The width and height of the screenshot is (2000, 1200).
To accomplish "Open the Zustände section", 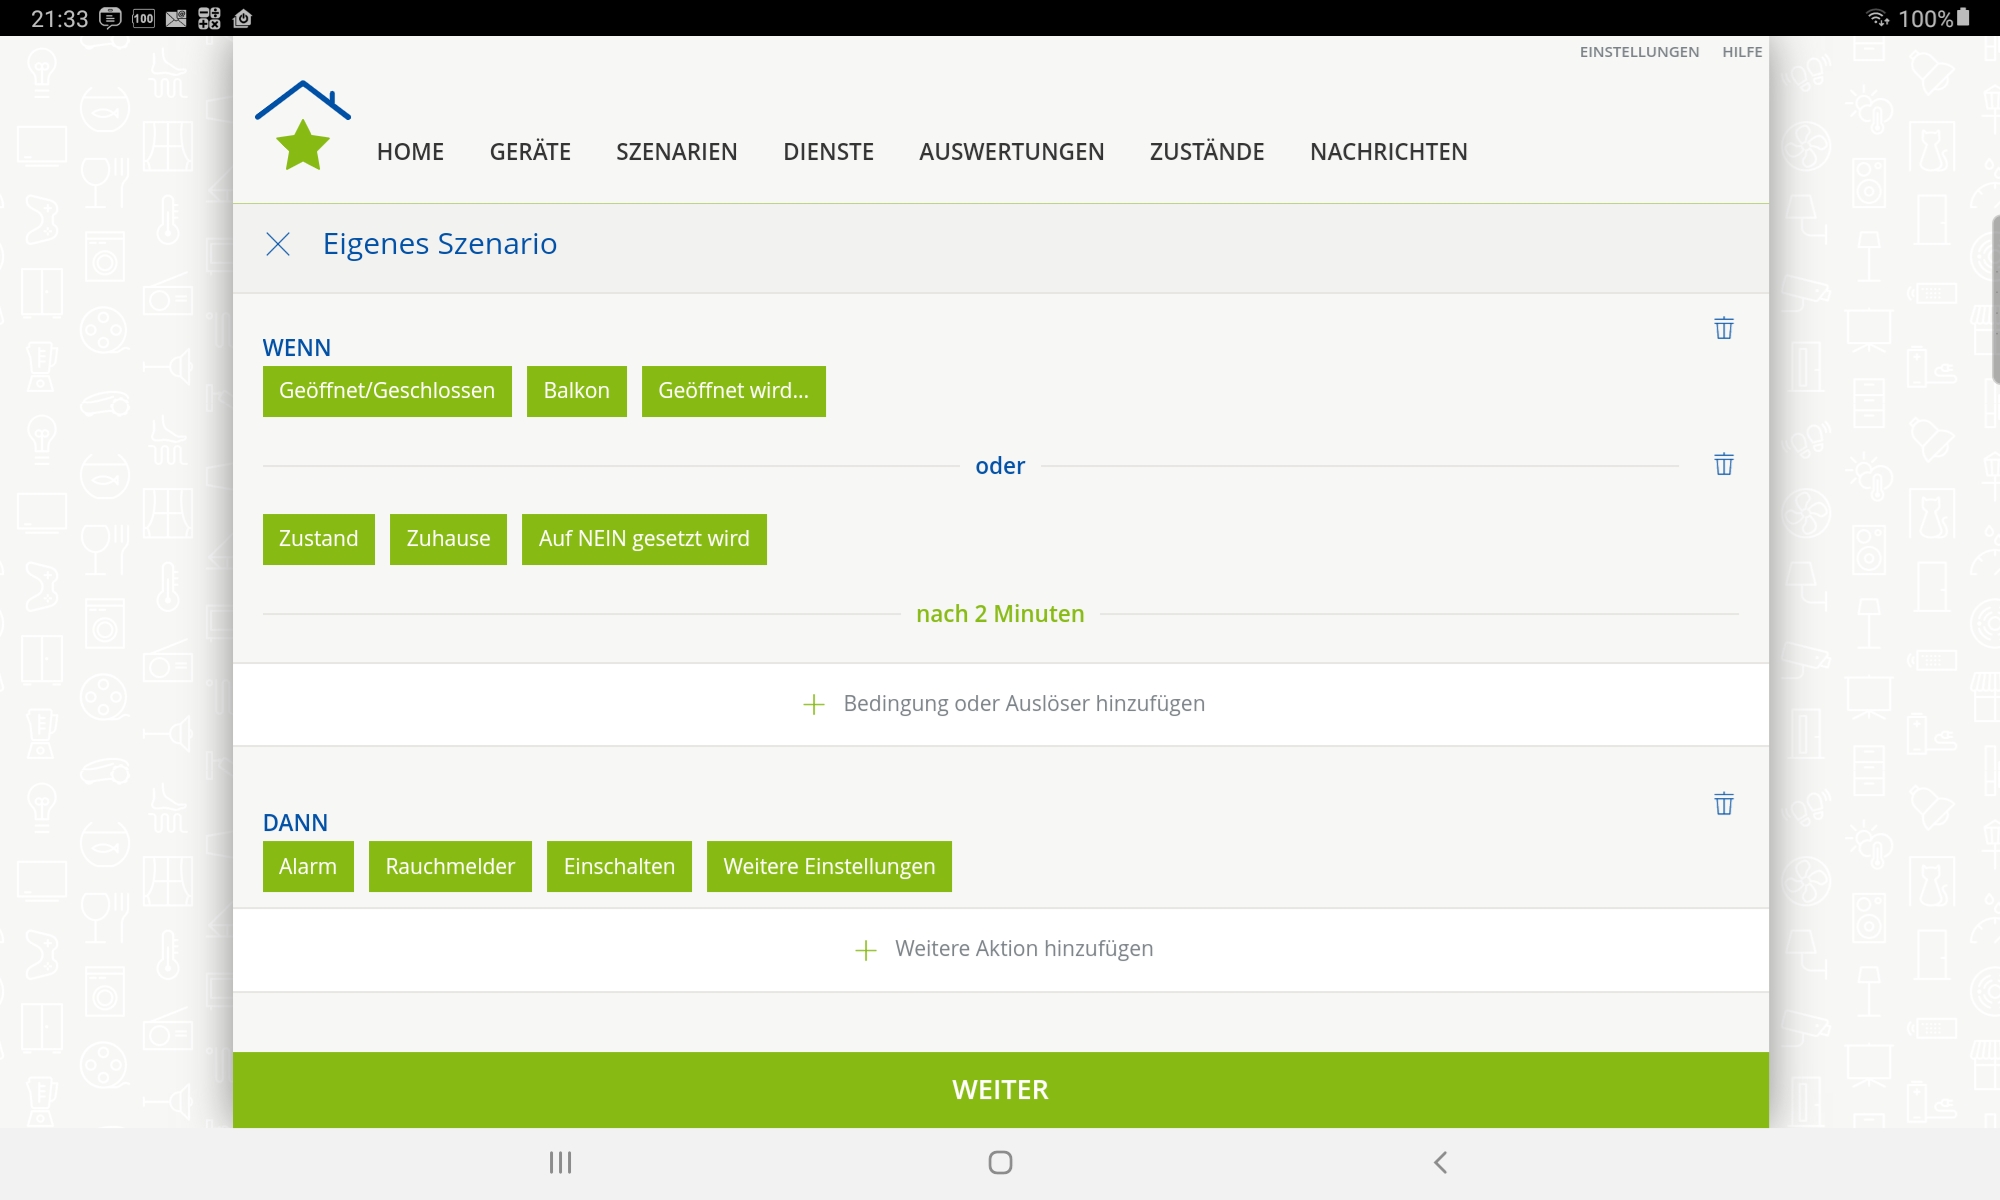I will coord(1207,152).
